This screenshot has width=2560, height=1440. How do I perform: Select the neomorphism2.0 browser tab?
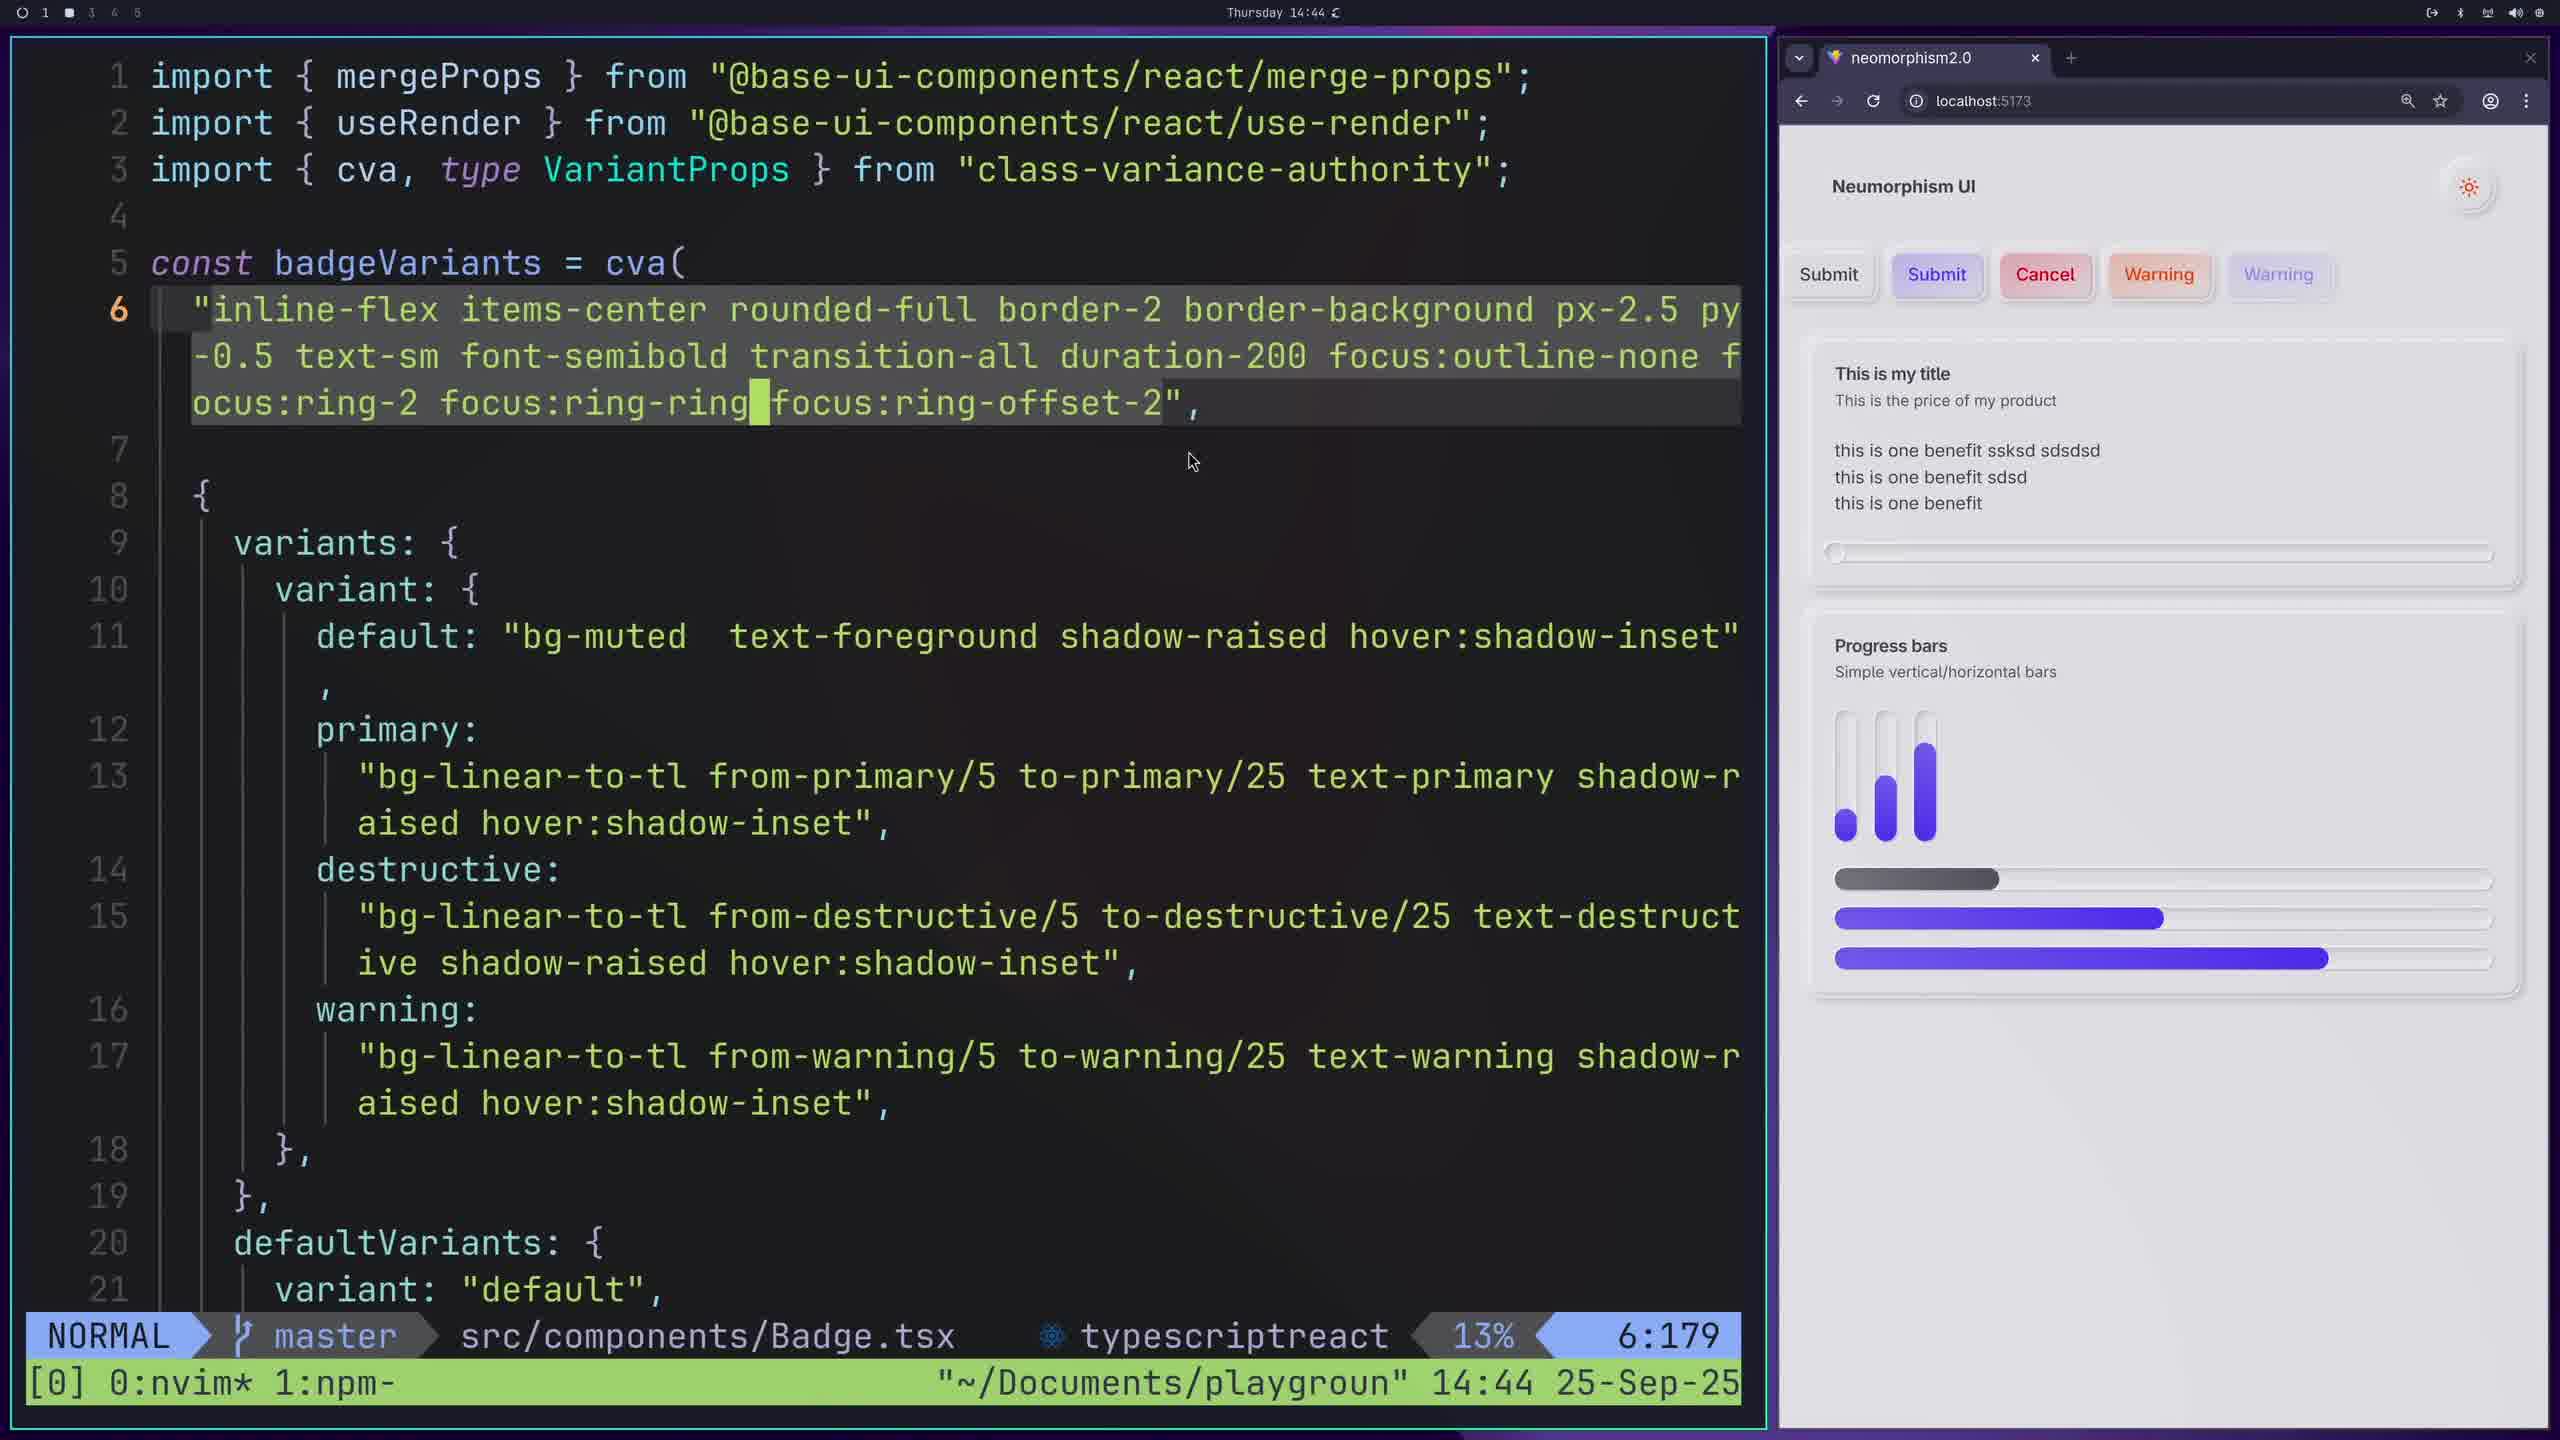[x=1910, y=58]
